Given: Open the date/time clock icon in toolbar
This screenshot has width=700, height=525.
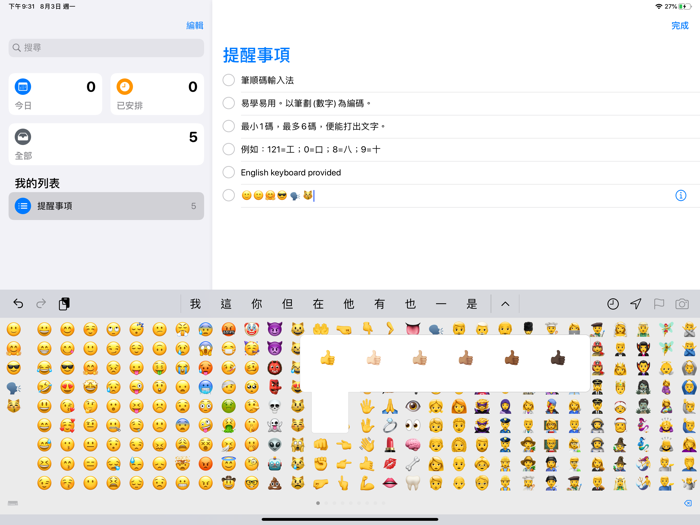Looking at the screenshot, I should click(613, 304).
